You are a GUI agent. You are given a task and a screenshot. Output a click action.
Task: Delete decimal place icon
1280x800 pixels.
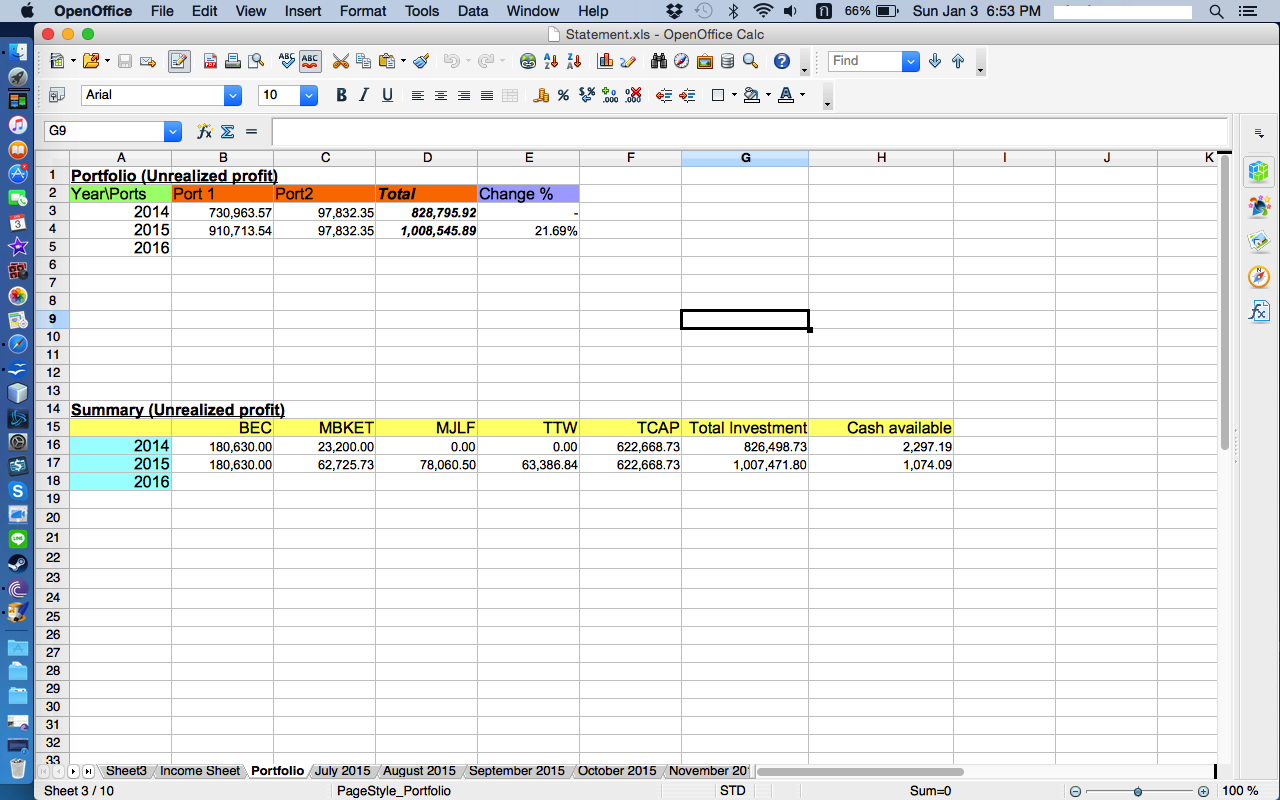(633, 95)
